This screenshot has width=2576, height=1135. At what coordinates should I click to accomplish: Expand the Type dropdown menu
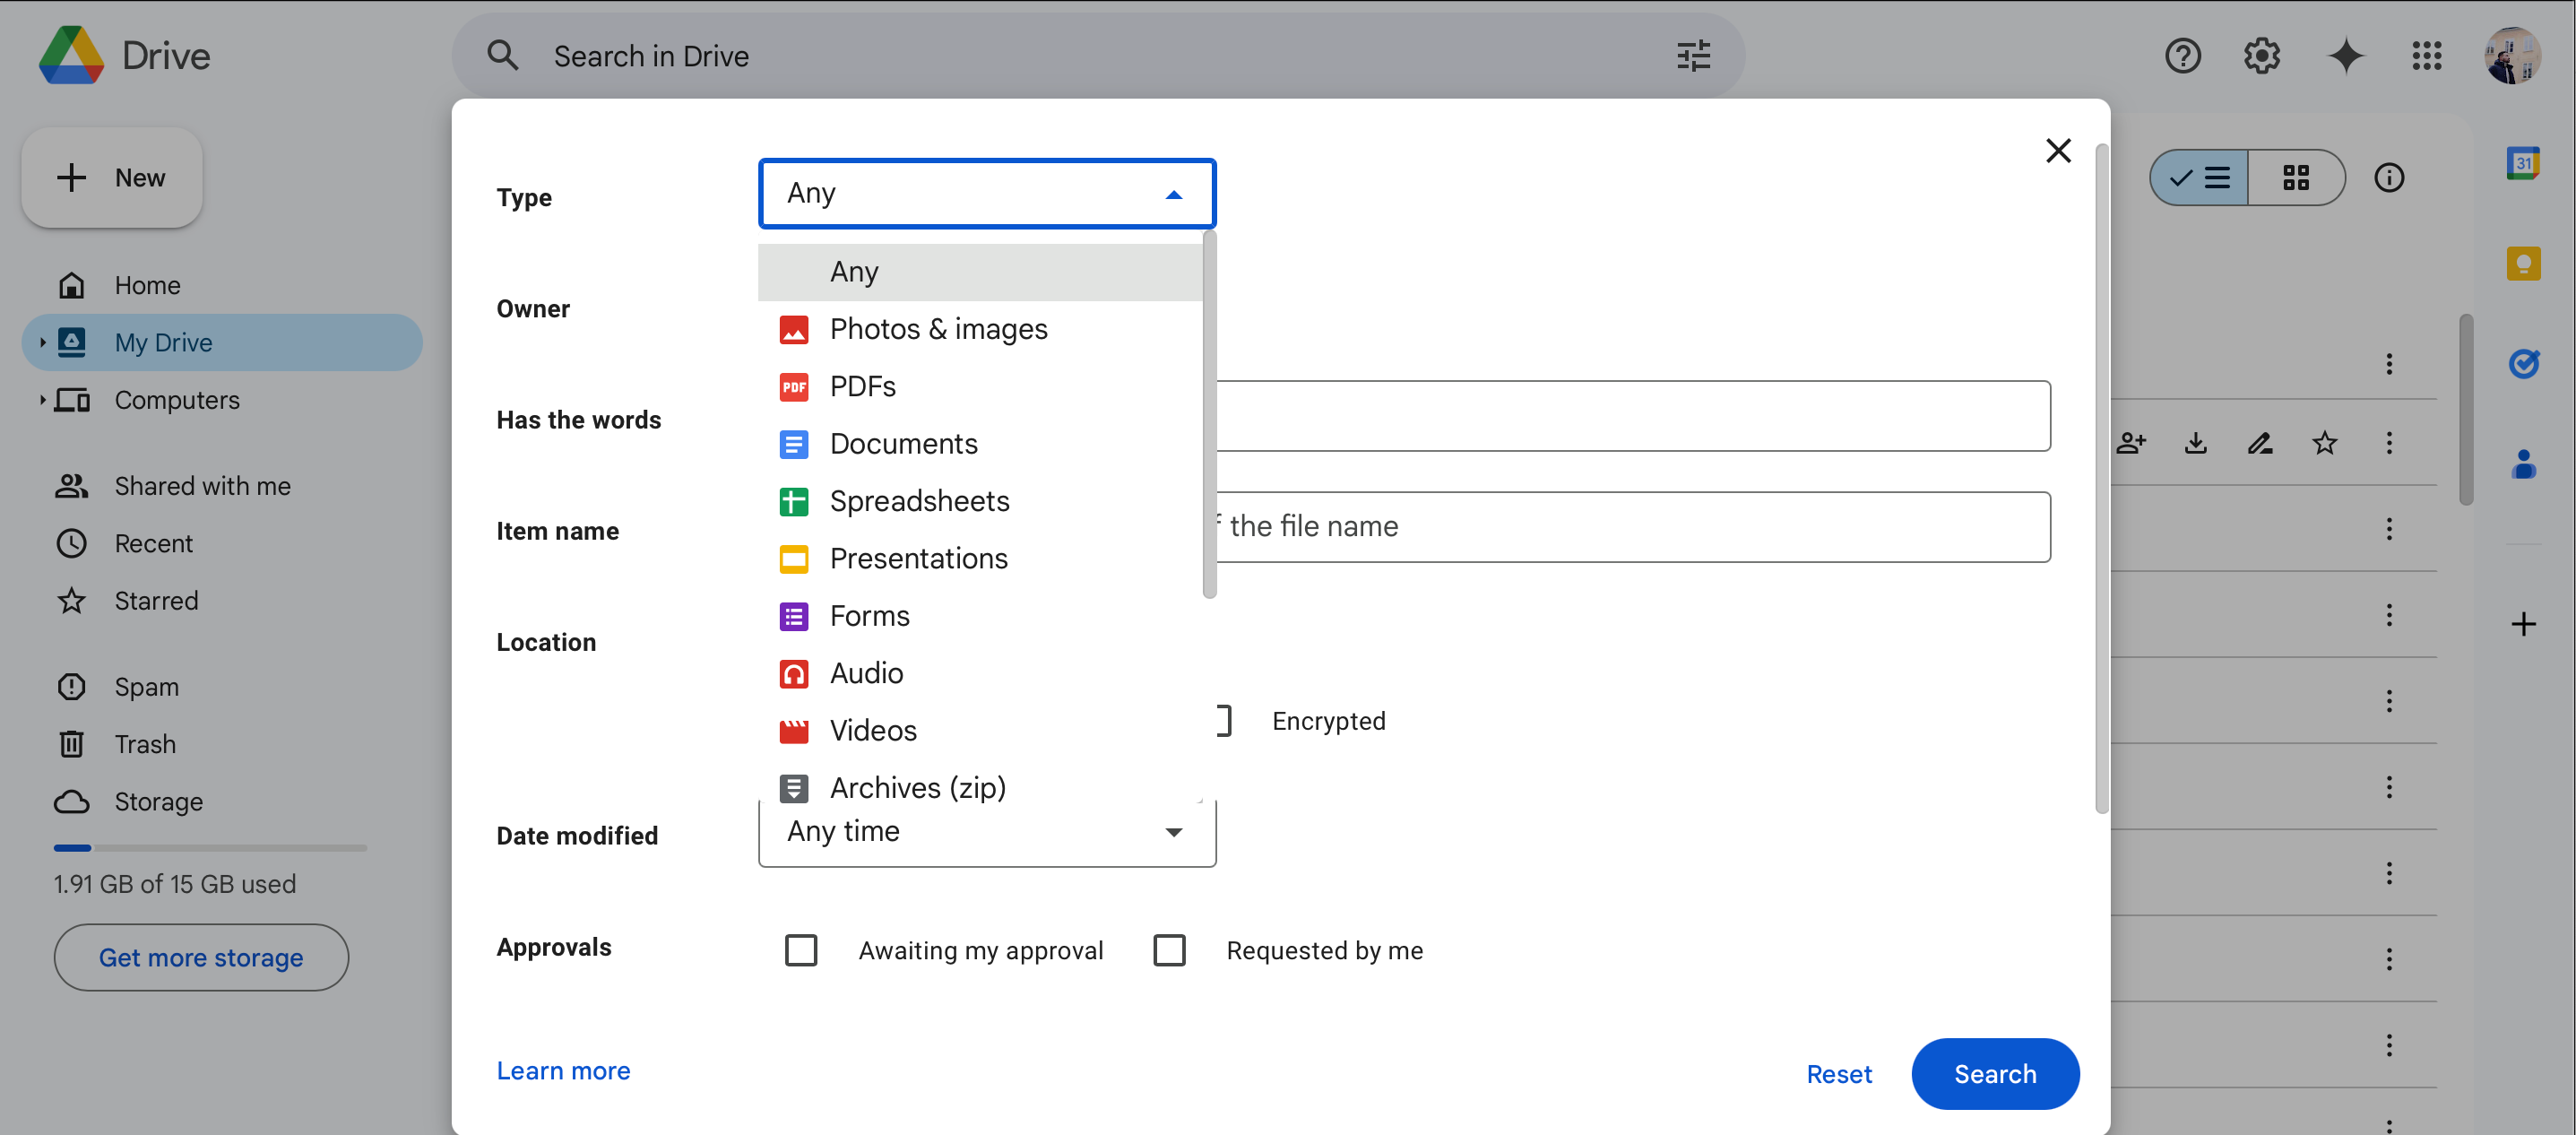point(986,194)
